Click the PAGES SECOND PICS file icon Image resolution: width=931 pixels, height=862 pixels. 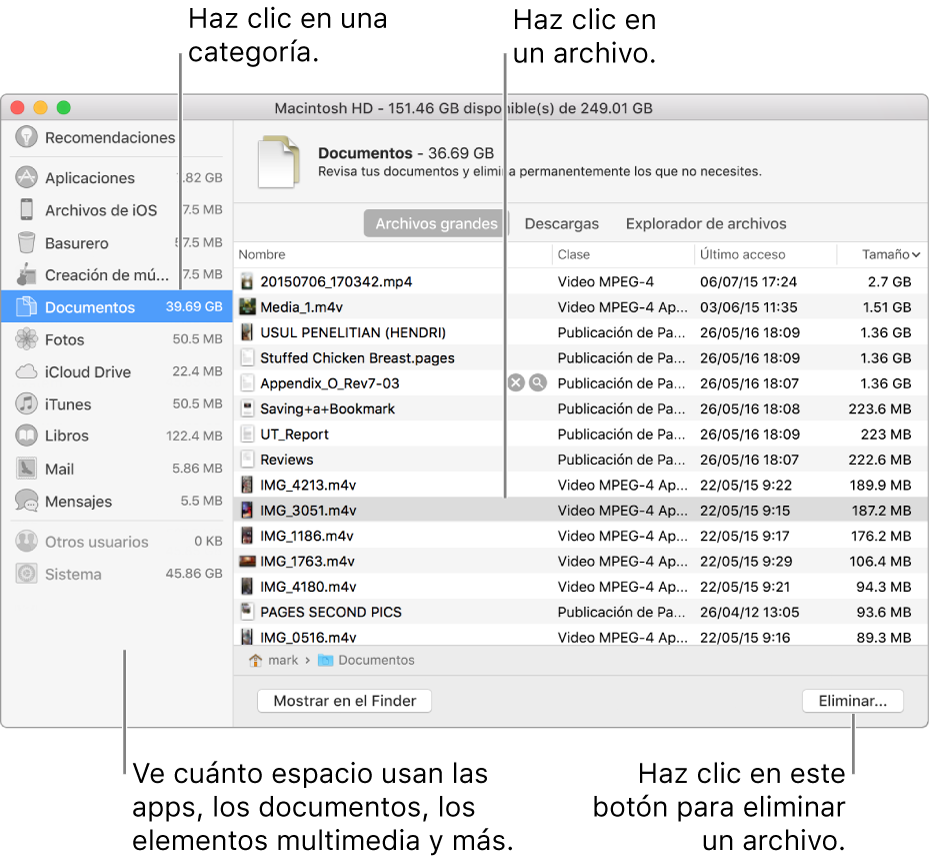tap(247, 611)
